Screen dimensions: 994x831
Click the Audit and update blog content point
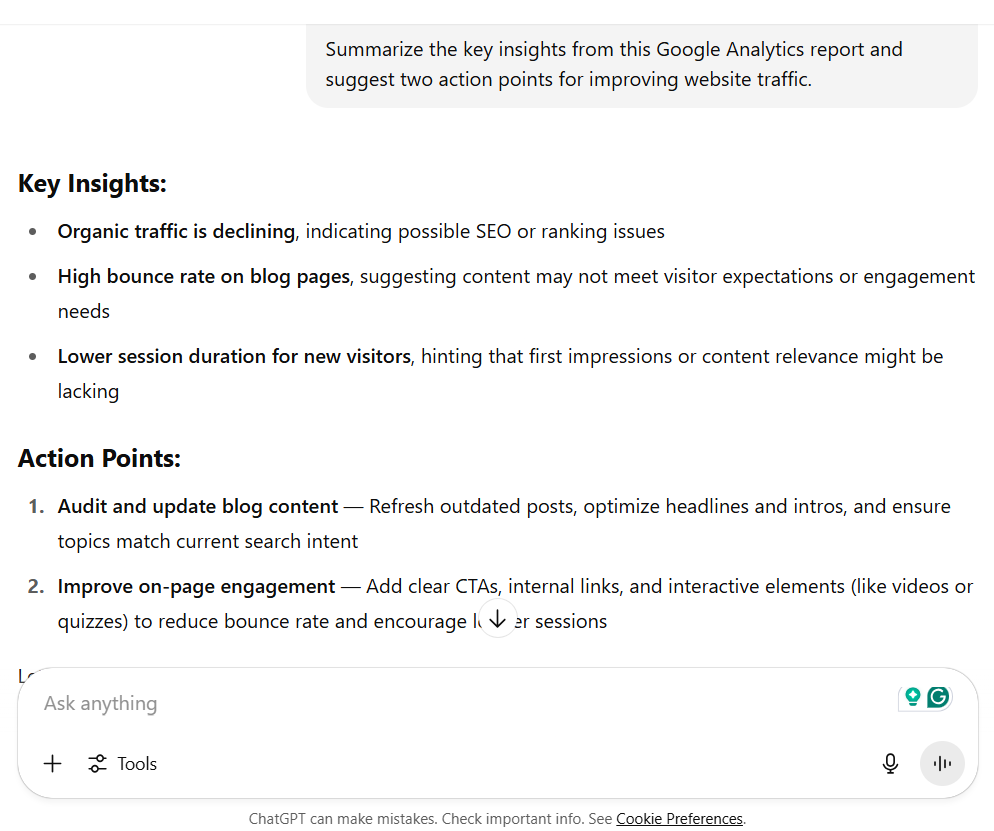195,506
